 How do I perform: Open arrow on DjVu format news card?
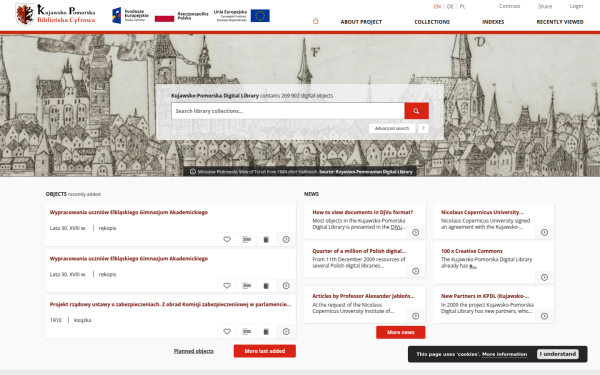coord(416,232)
